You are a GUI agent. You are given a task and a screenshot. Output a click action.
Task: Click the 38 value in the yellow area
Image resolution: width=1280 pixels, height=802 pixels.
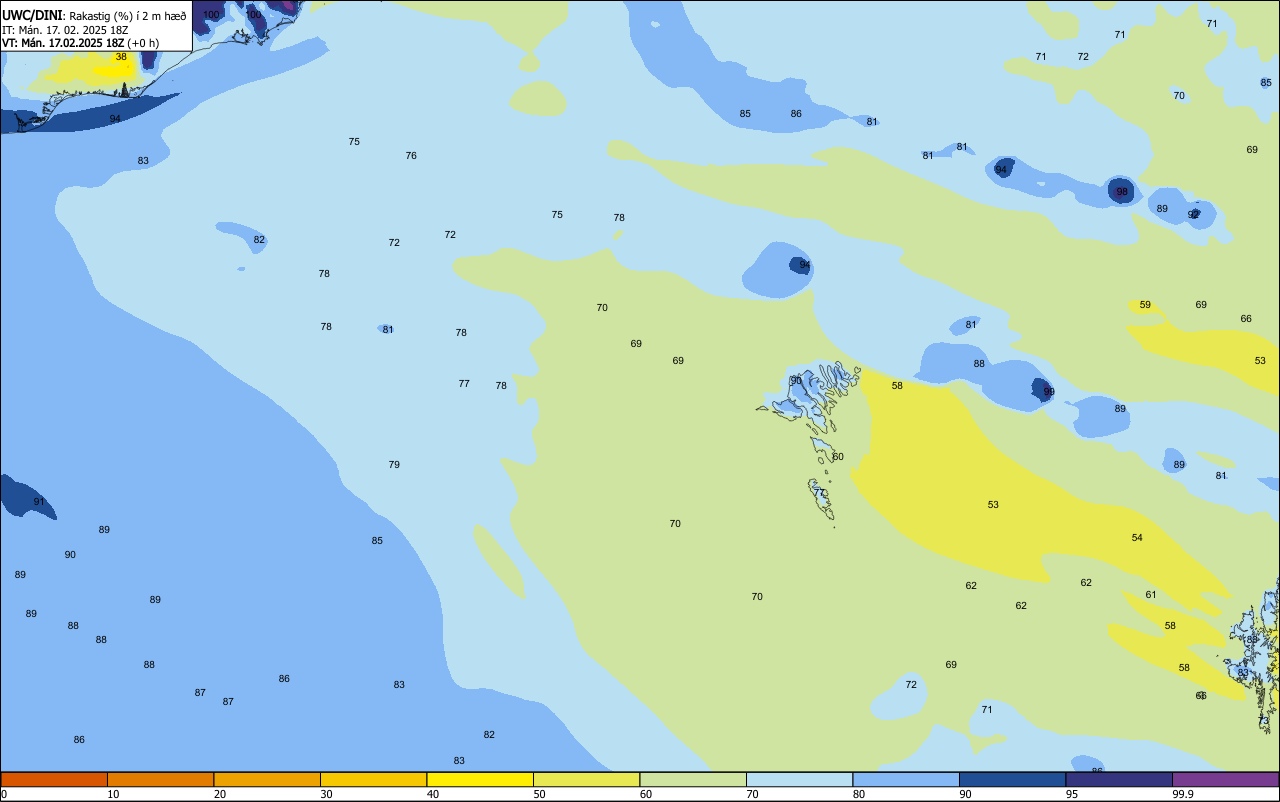coord(121,57)
